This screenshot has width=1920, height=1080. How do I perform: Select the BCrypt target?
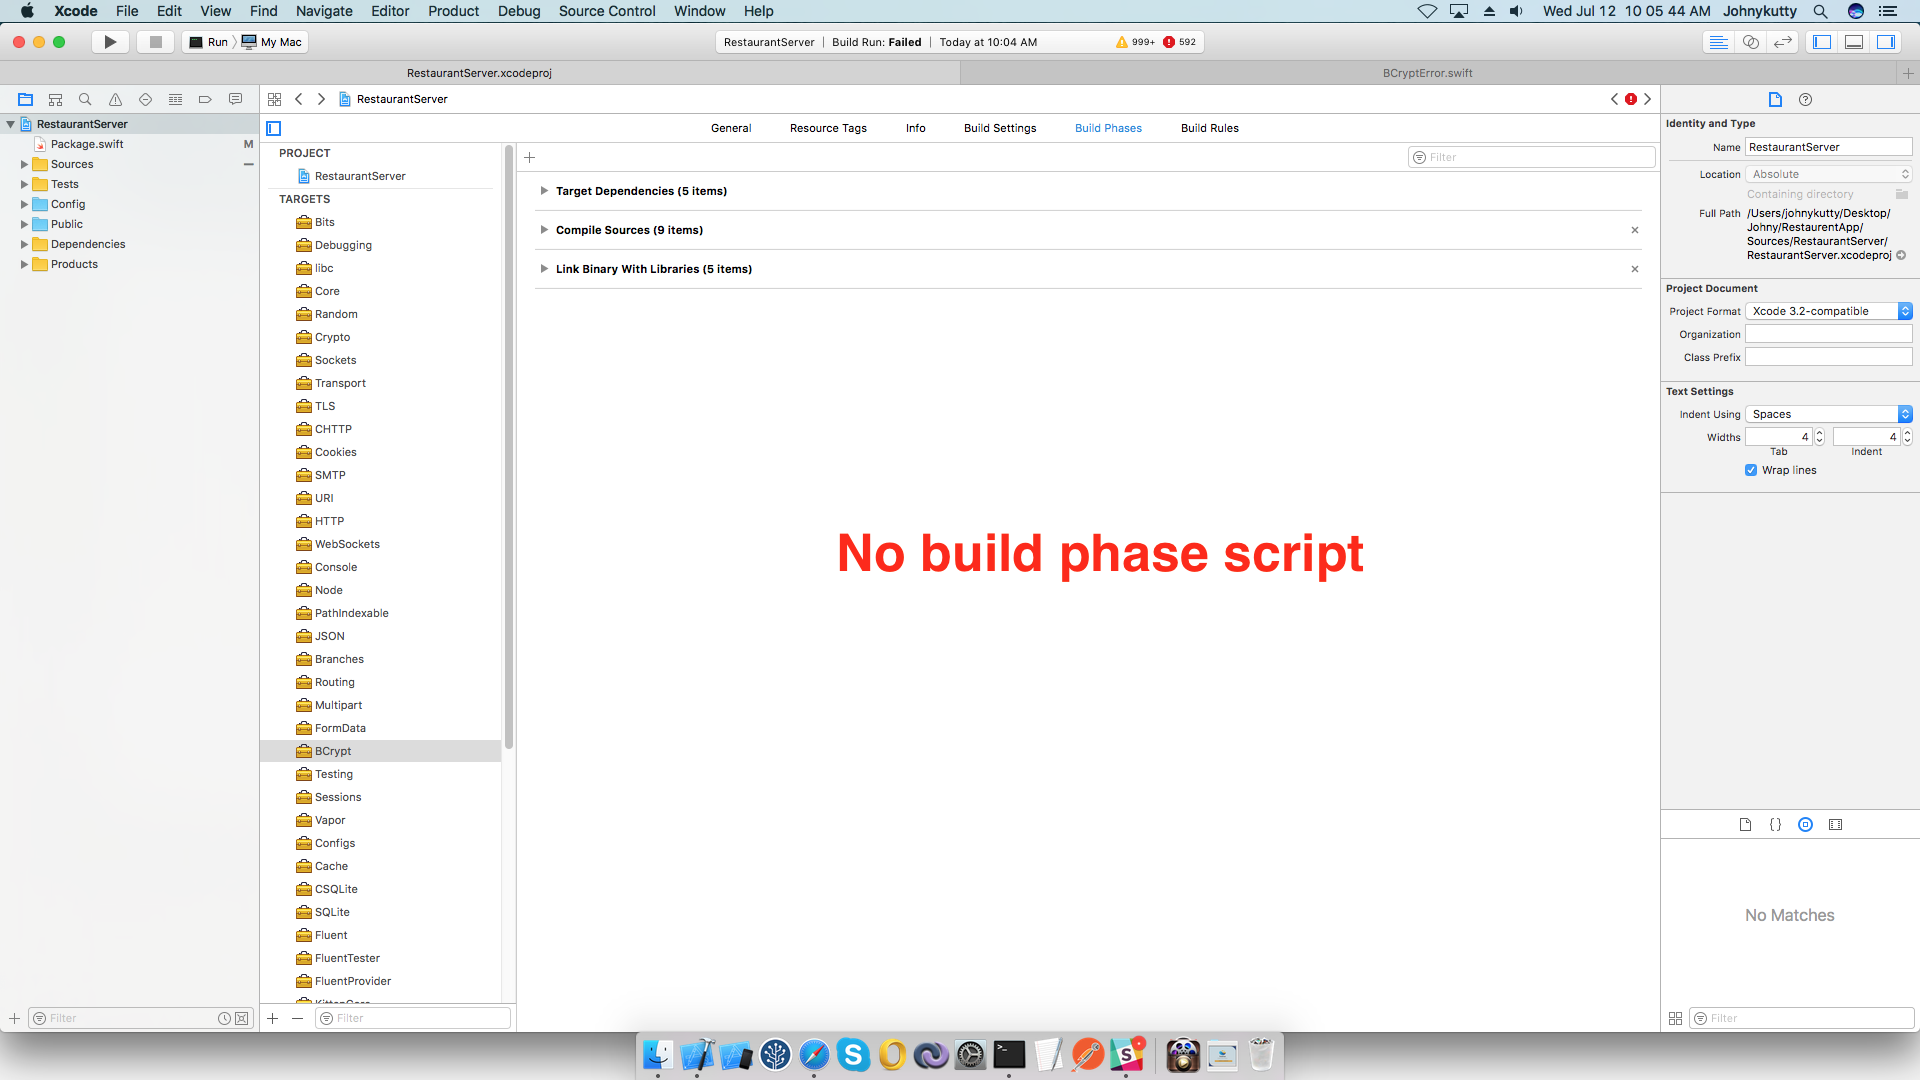pos(380,751)
